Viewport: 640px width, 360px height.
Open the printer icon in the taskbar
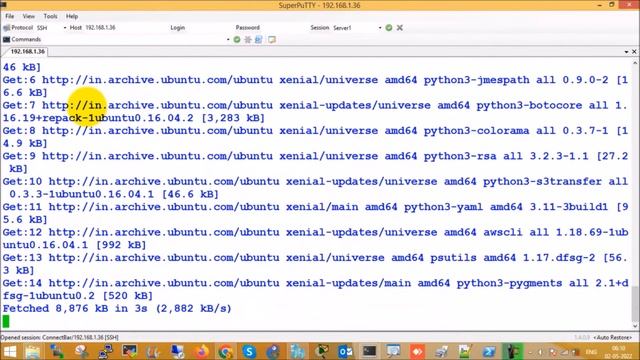pyautogui.click(x=441, y=351)
